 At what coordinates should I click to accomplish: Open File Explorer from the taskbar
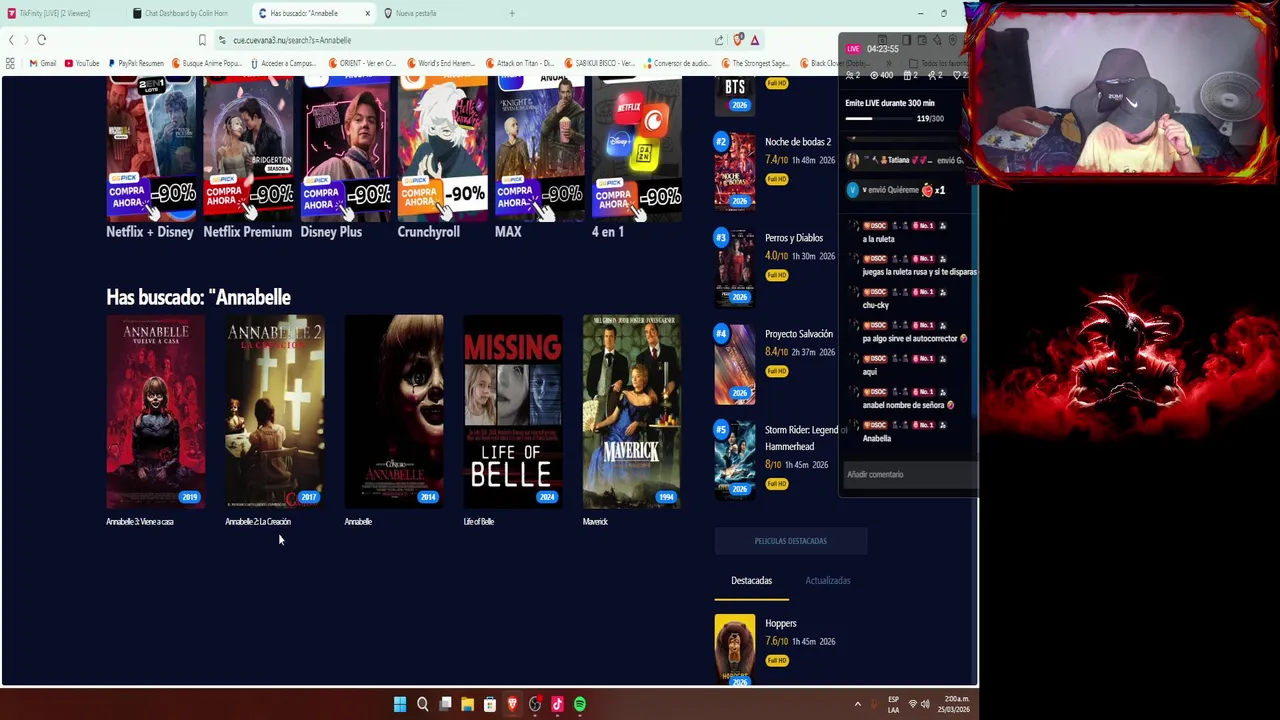coord(467,705)
